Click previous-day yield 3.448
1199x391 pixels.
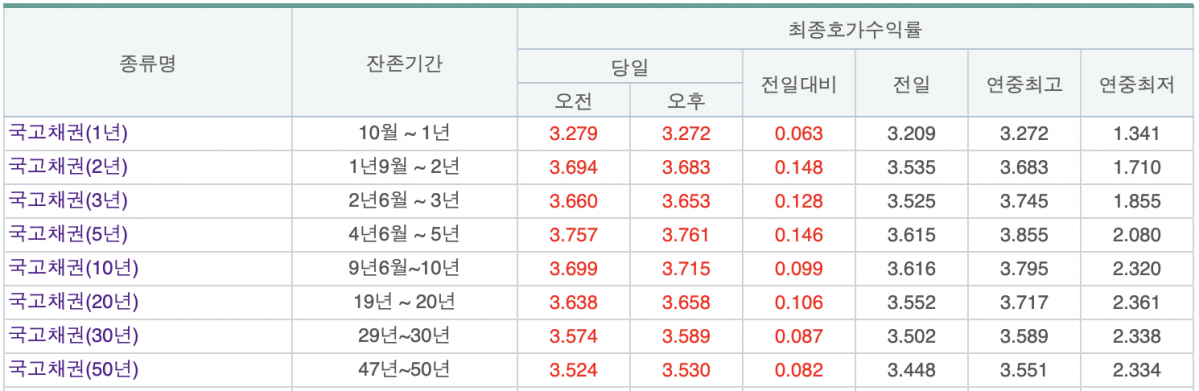coord(911,370)
